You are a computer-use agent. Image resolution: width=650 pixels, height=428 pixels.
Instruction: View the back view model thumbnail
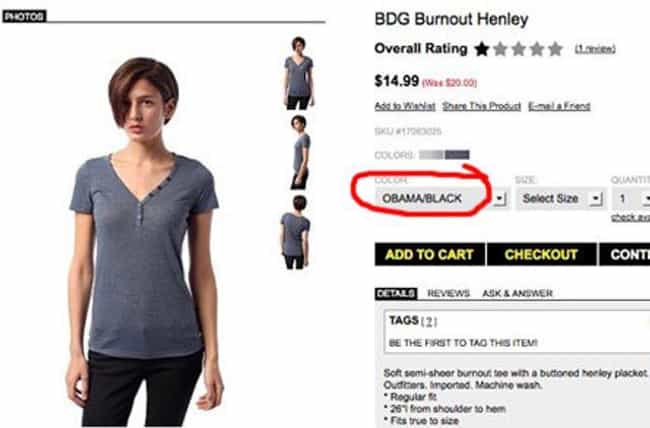pyautogui.click(x=295, y=232)
